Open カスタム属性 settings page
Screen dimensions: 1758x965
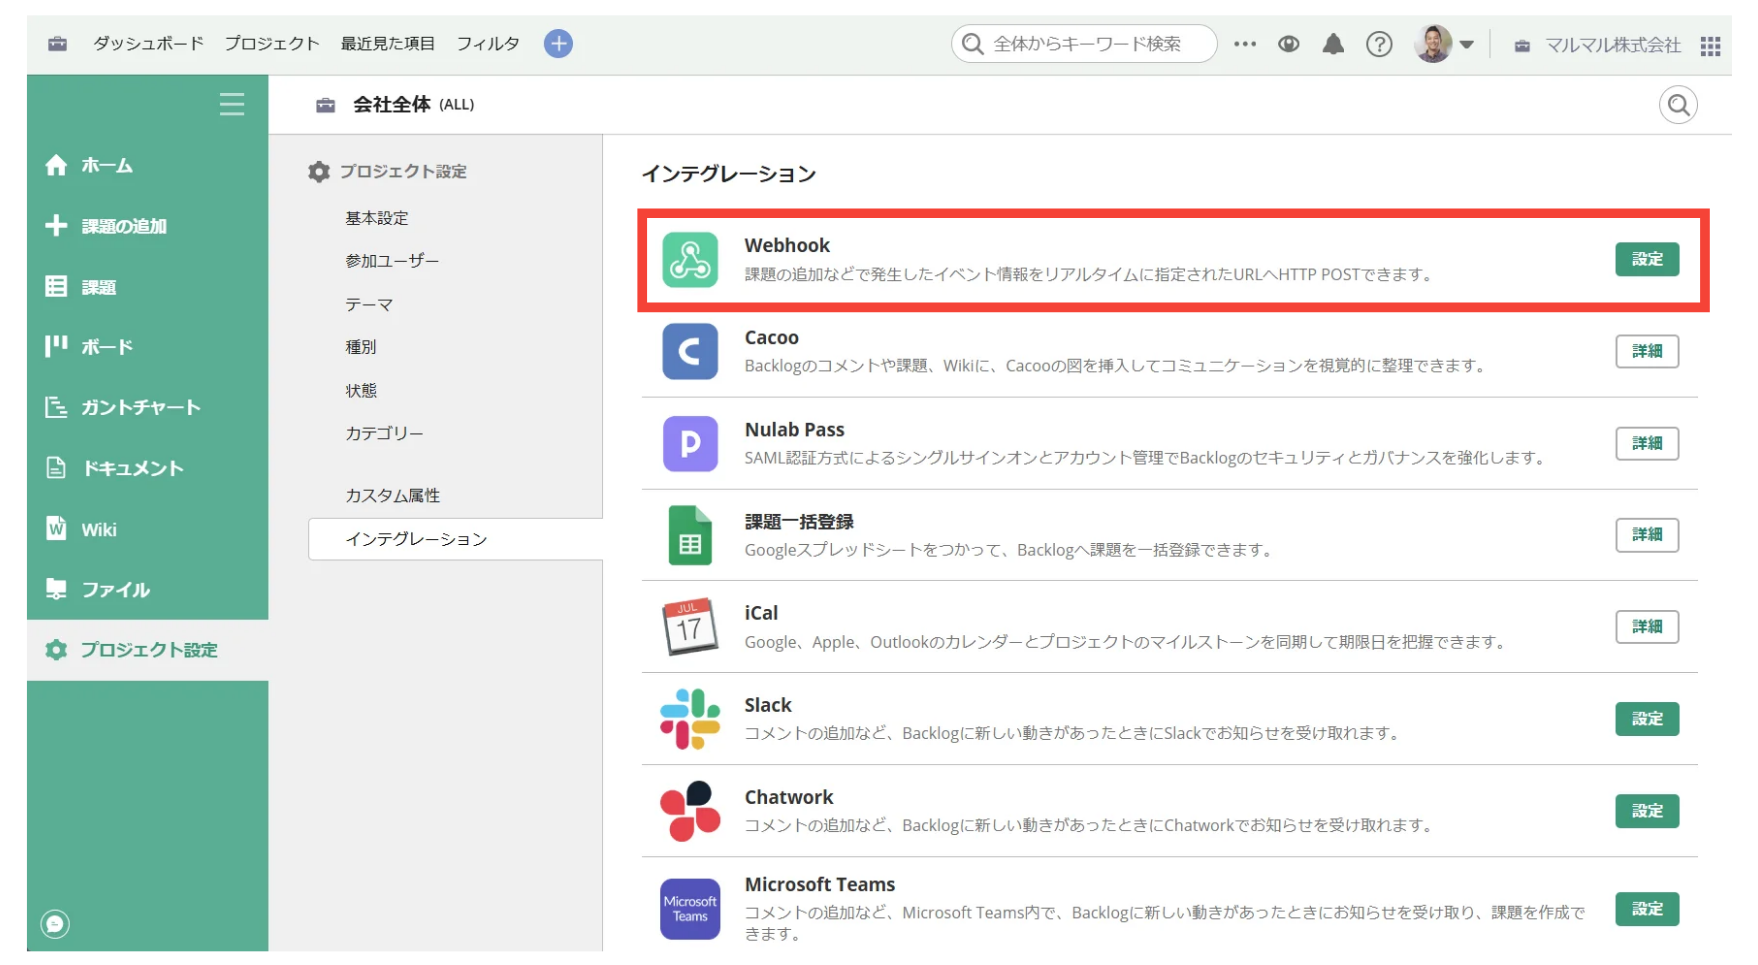[392, 496]
